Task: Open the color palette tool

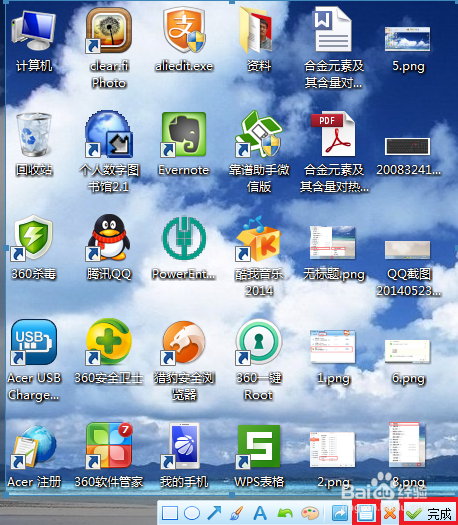Action: tap(310, 513)
